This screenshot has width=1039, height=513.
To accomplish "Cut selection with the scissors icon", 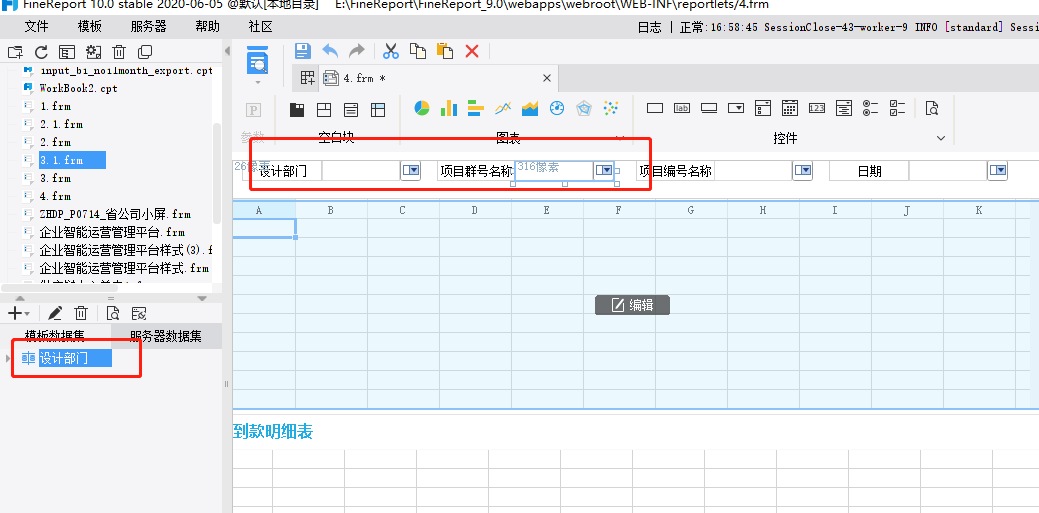I will pos(391,51).
